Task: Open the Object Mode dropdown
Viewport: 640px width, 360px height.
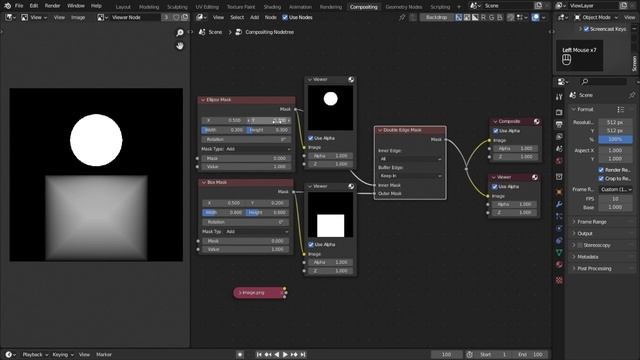Action: pos(597,18)
